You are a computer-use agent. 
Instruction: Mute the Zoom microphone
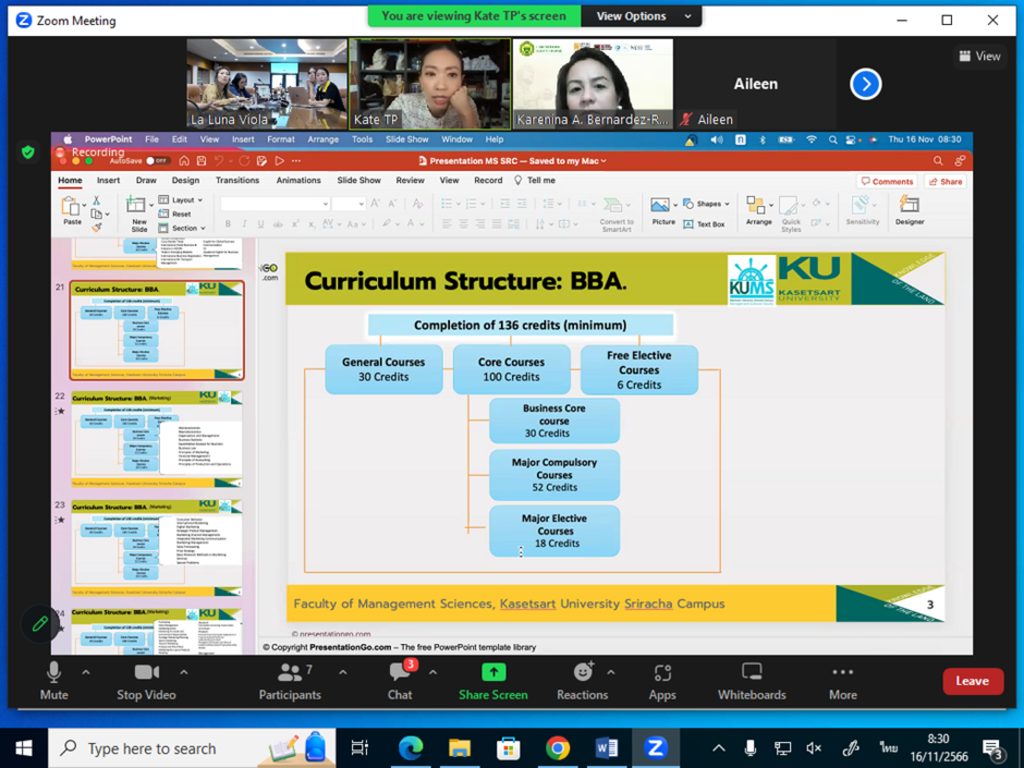click(x=54, y=681)
